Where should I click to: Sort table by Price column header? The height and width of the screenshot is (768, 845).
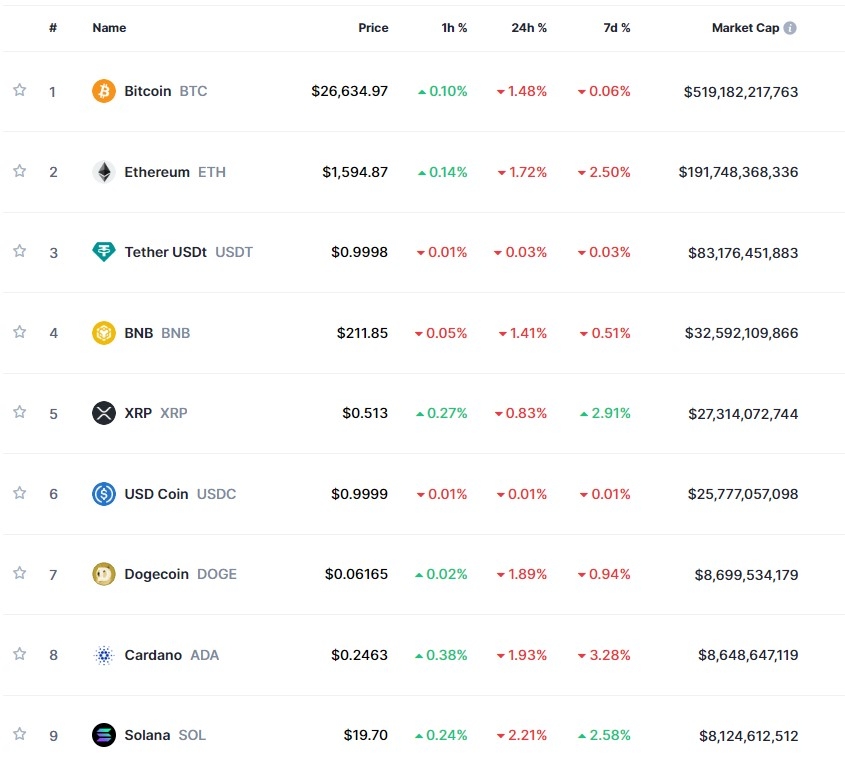coord(373,28)
